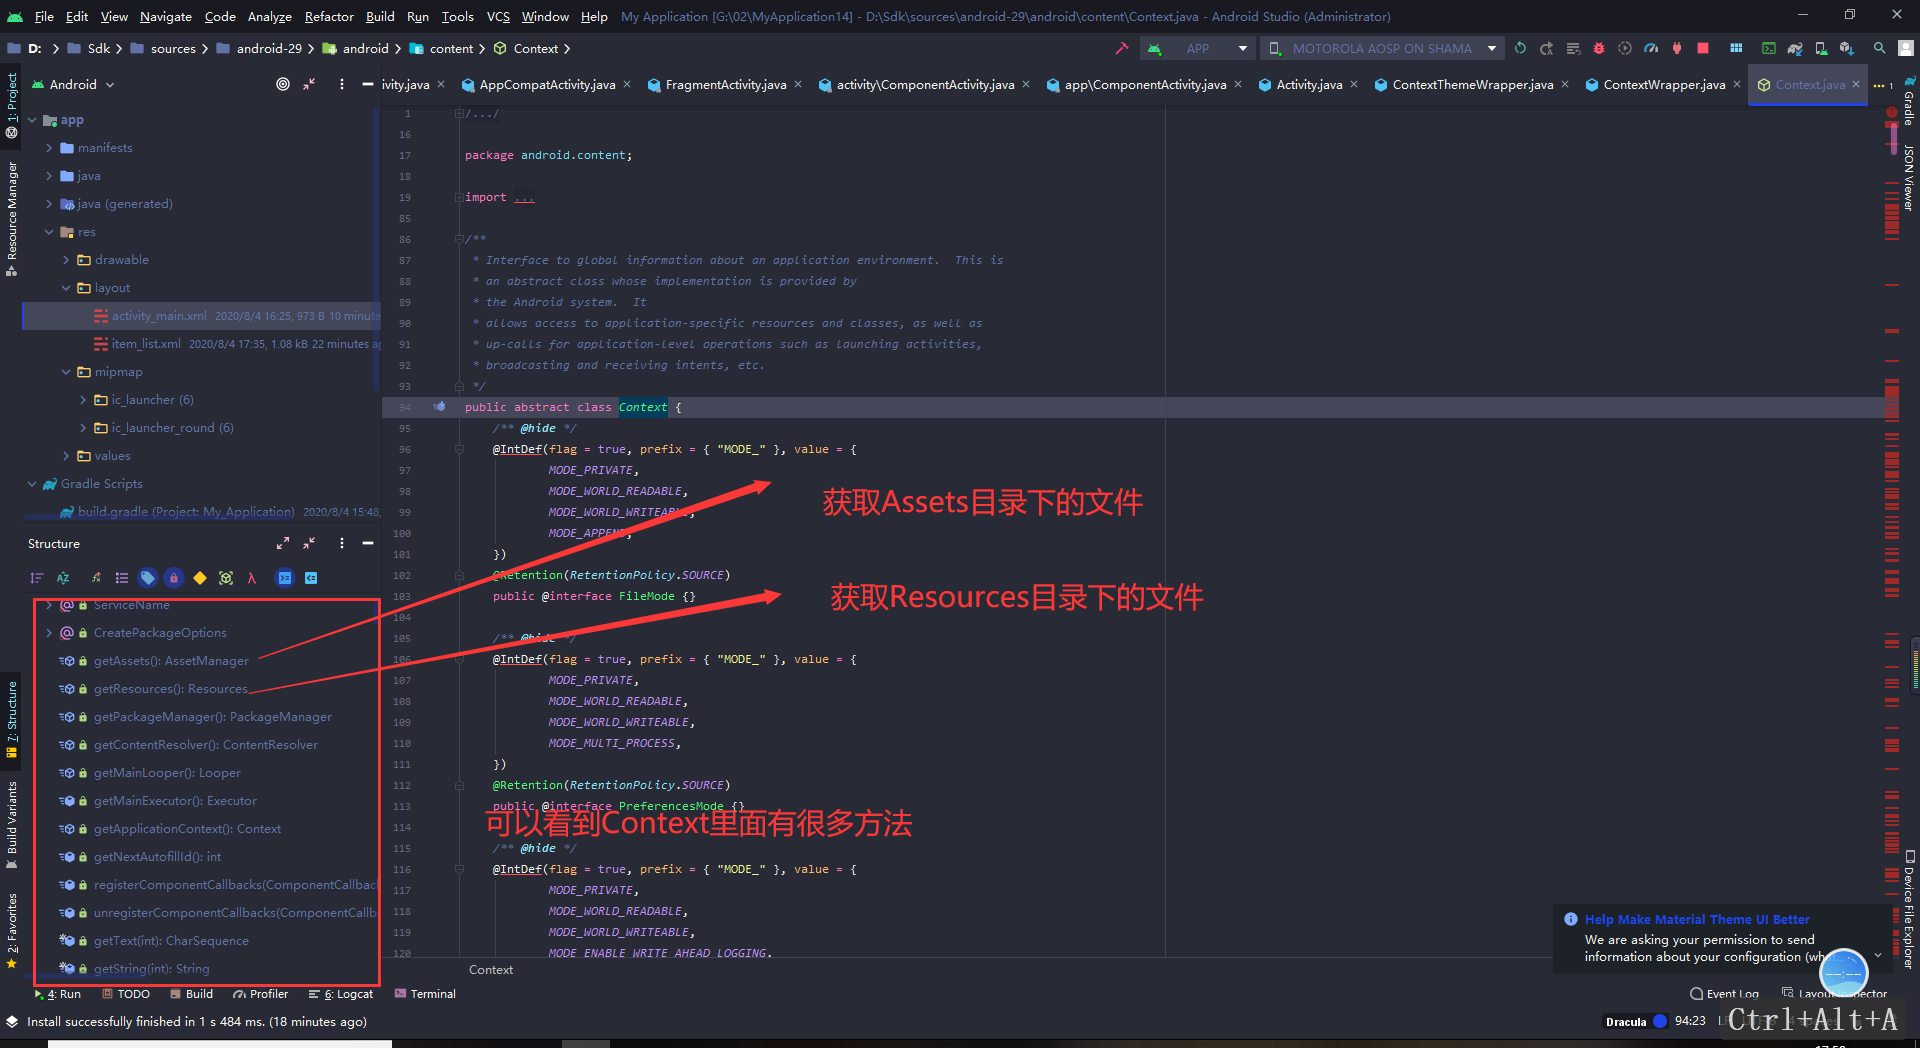
Task: Hide the Project panel with minus icon
Action: (368, 84)
